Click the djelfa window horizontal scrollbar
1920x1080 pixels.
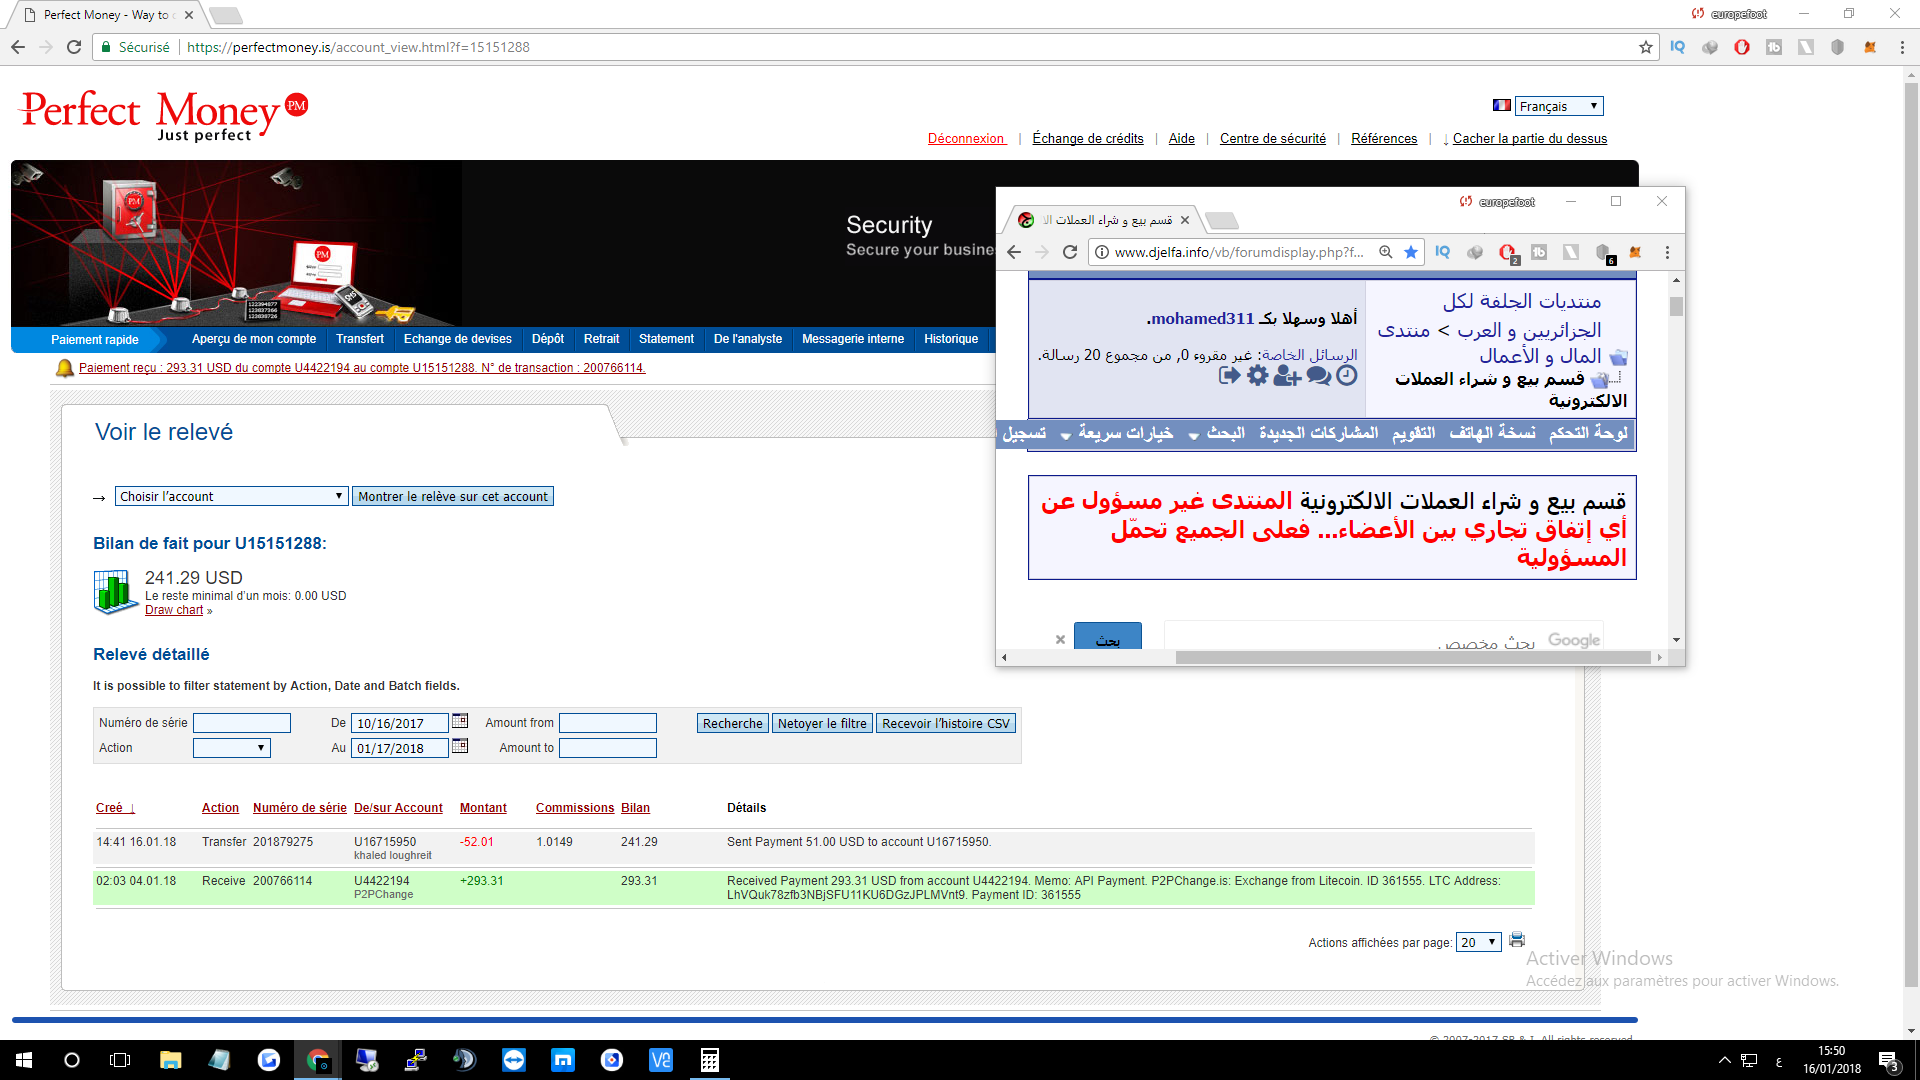click(x=1412, y=657)
